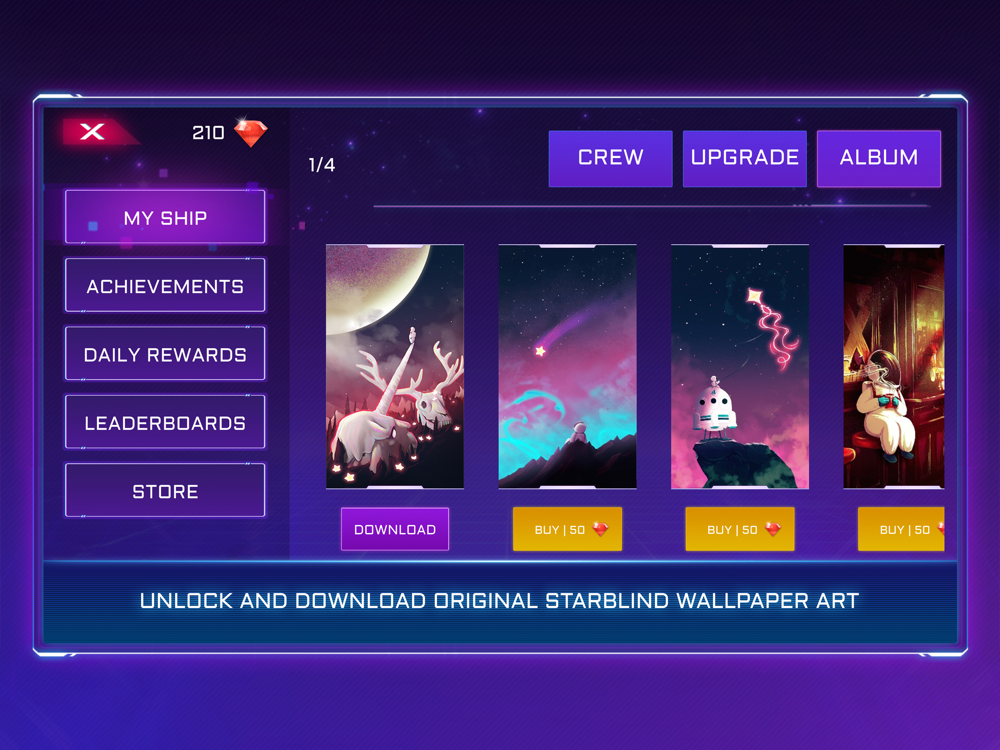
Task: Select the rocket with pink kite thumbnail
Action: click(740, 366)
